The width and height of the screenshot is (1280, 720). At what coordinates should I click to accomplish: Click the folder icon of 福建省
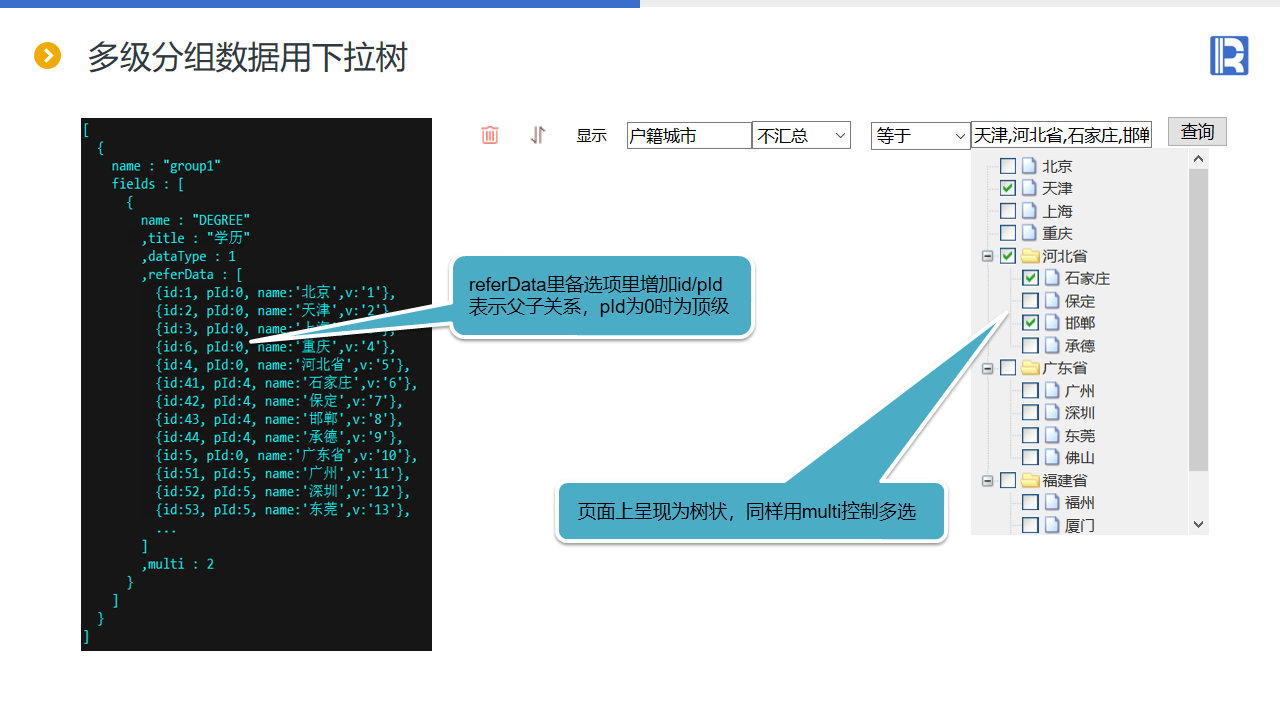tap(1030, 481)
